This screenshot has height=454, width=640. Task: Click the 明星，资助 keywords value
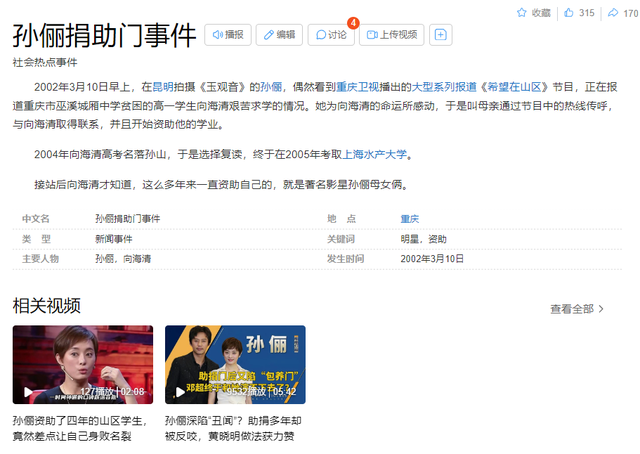pos(423,239)
